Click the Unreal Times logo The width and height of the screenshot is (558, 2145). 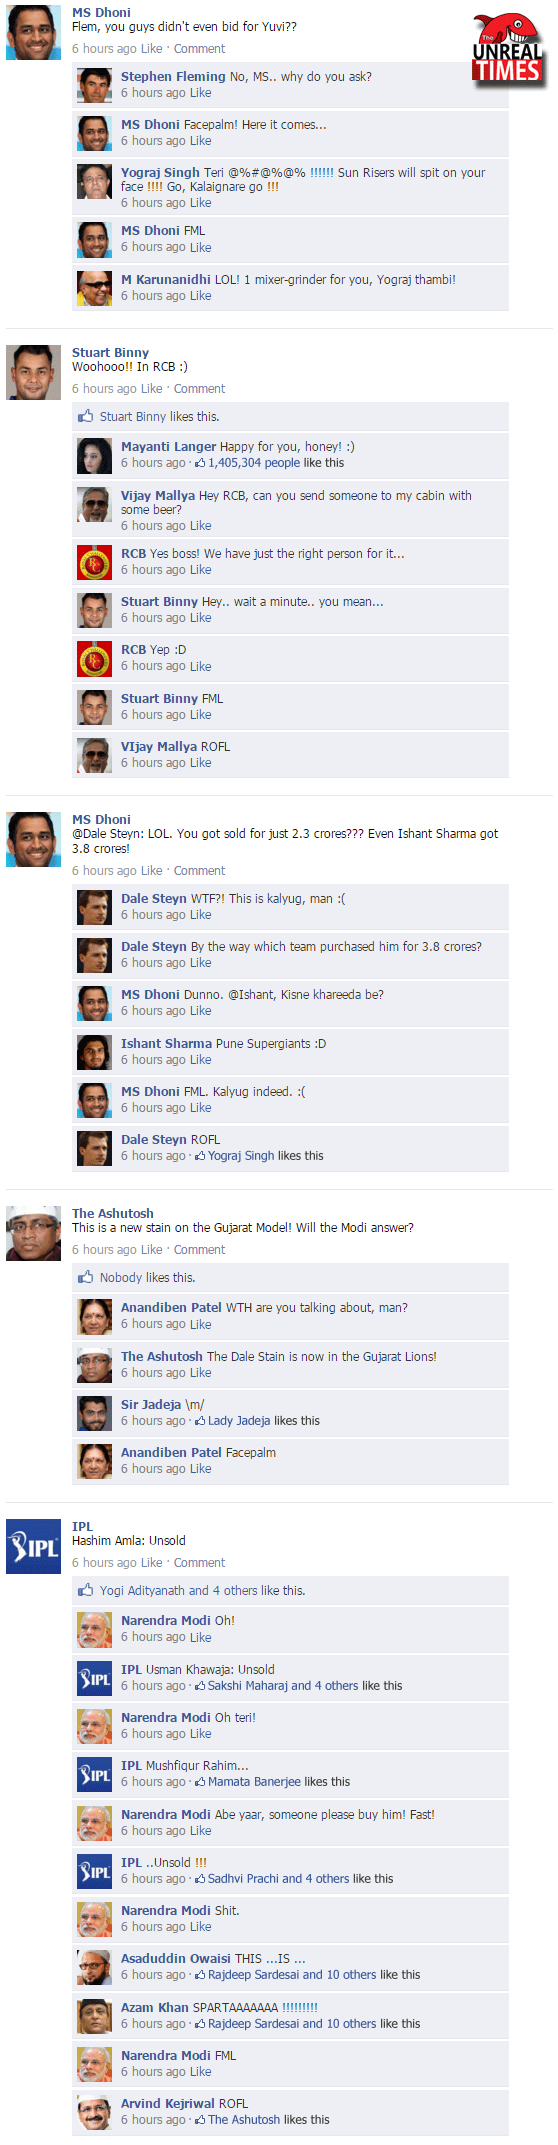click(x=510, y=50)
